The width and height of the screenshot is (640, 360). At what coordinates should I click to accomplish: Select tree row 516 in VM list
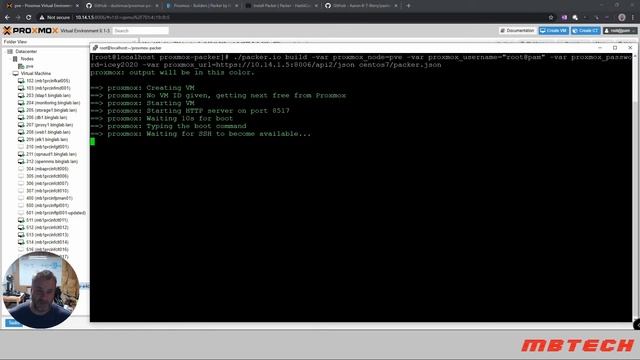tap(44, 249)
